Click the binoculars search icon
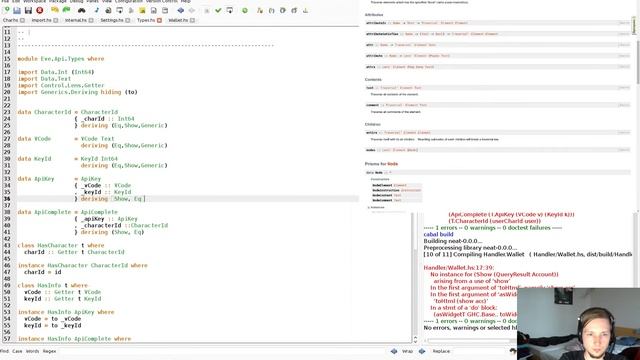 82,10
